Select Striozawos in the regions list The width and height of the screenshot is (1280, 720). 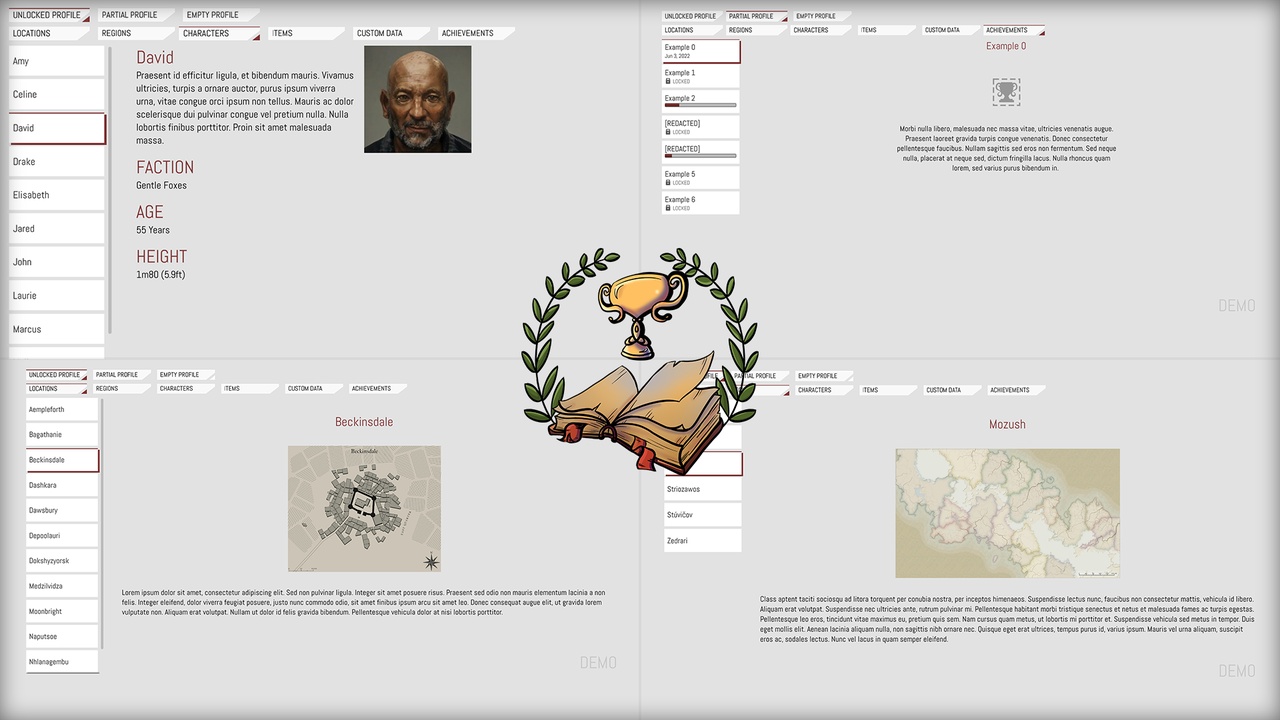702,489
